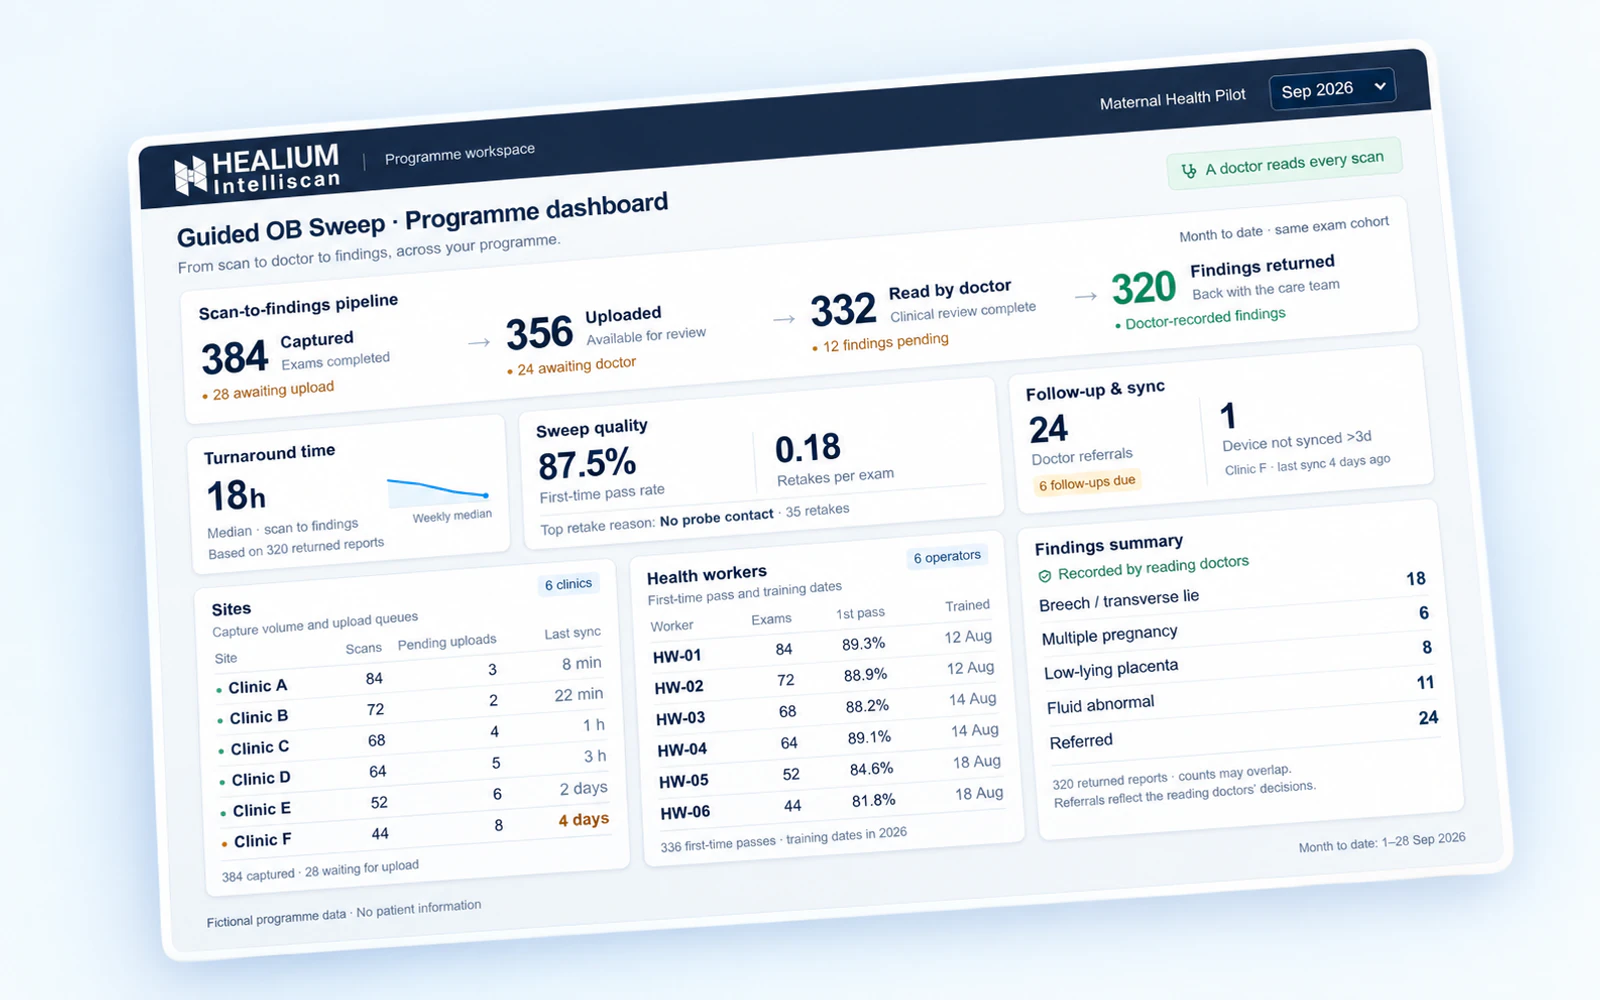The width and height of the screenshot is (1600, 1000).
Task: Click the 'Pending uploads' column header
Action: [x=447, y=642]
